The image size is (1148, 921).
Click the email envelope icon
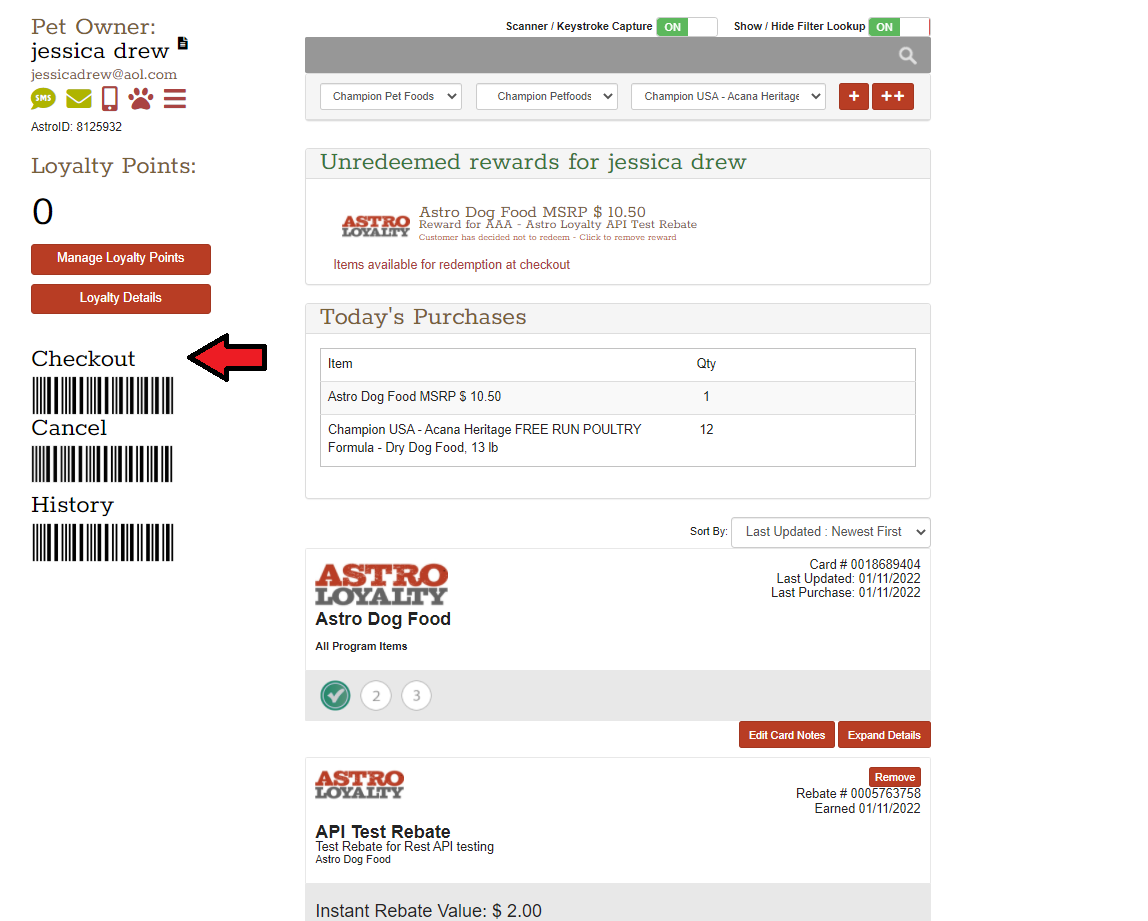tap(79, 99)
